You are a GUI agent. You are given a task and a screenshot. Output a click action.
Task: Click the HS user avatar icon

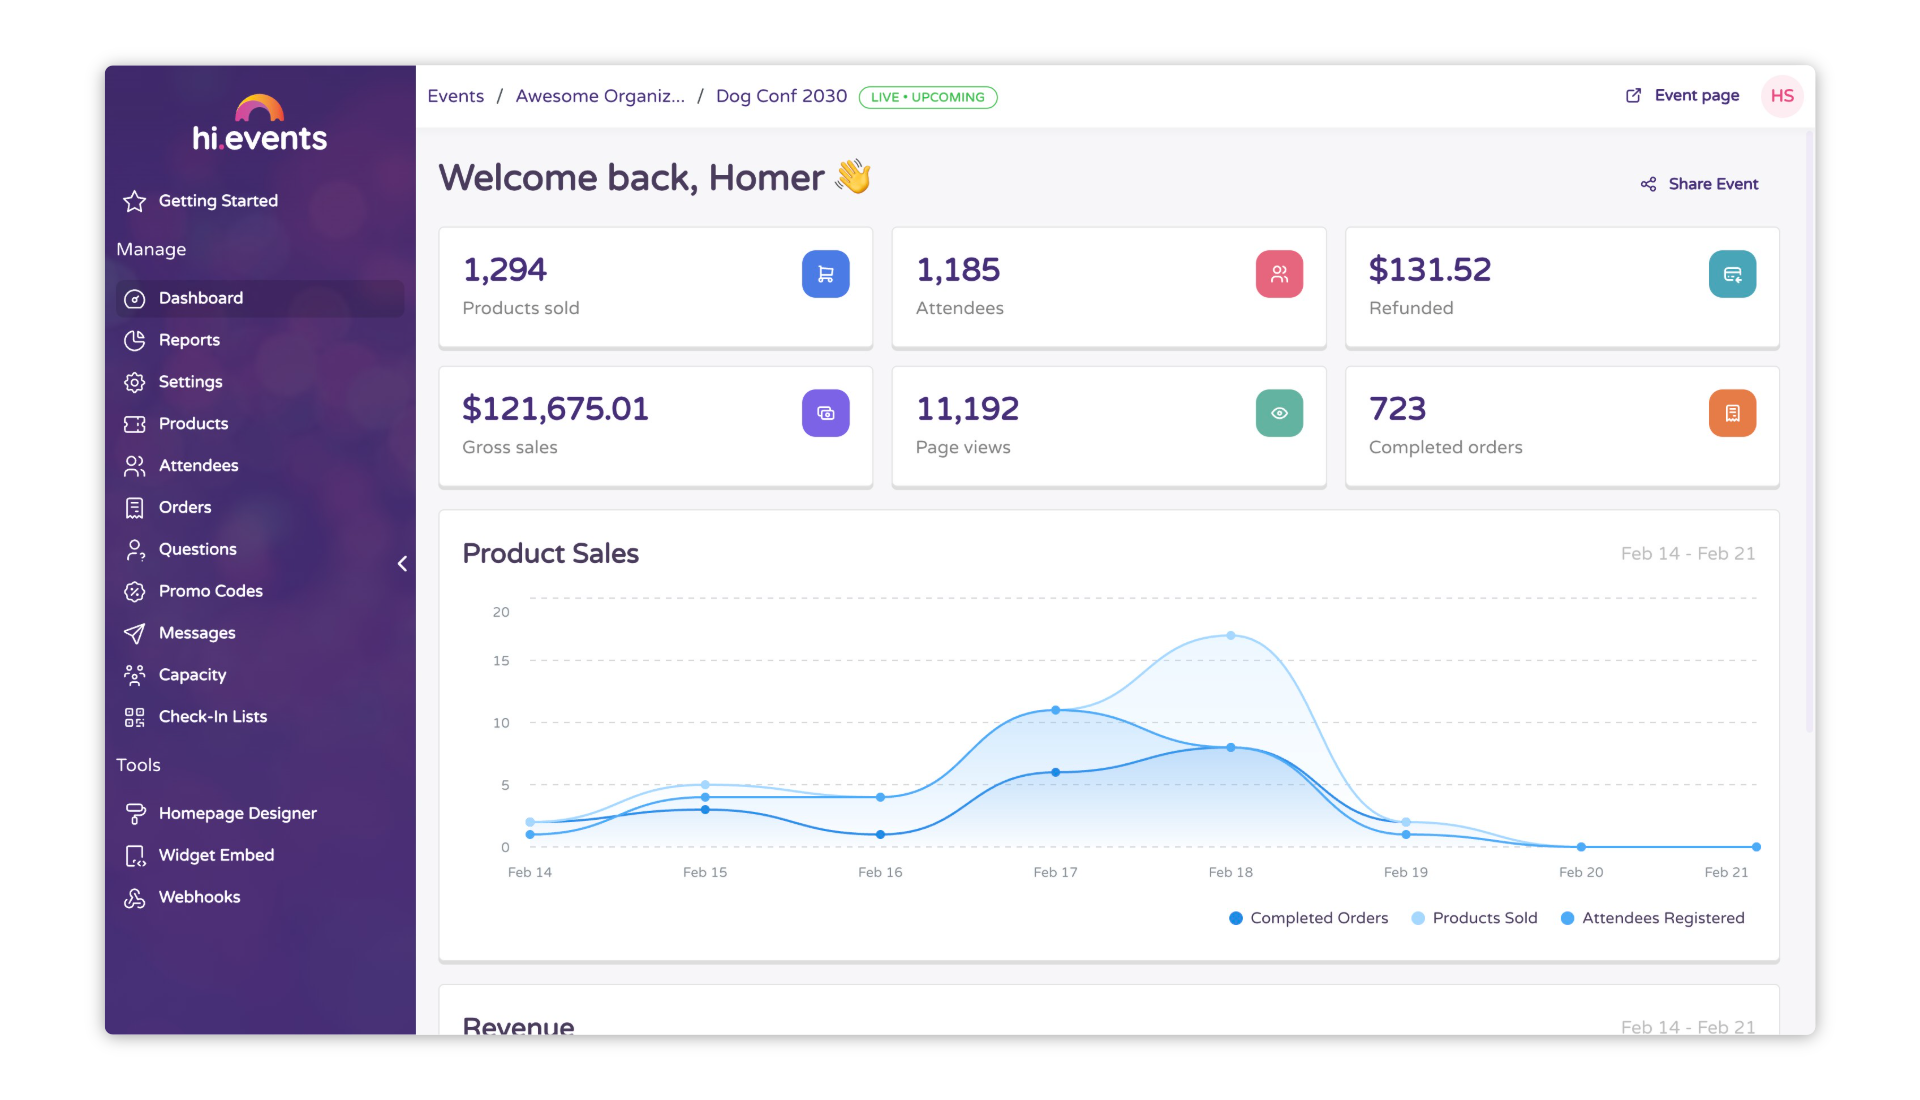(x=1783, y=96)
